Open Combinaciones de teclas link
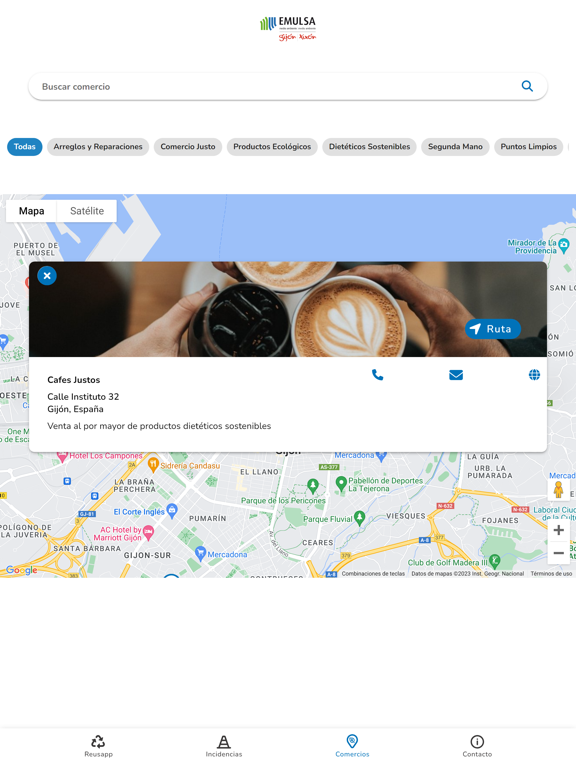This screenshot has height=768, width=576. click(x=373, y=574)
